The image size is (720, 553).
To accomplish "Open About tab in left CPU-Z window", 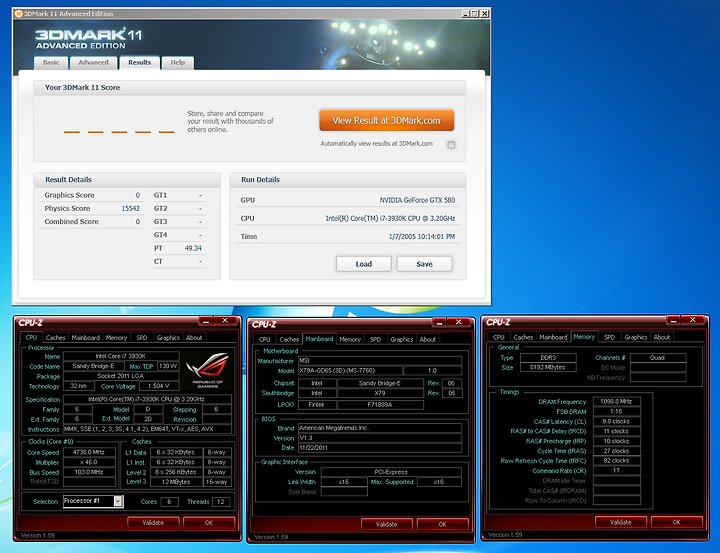I will [194, 337].
